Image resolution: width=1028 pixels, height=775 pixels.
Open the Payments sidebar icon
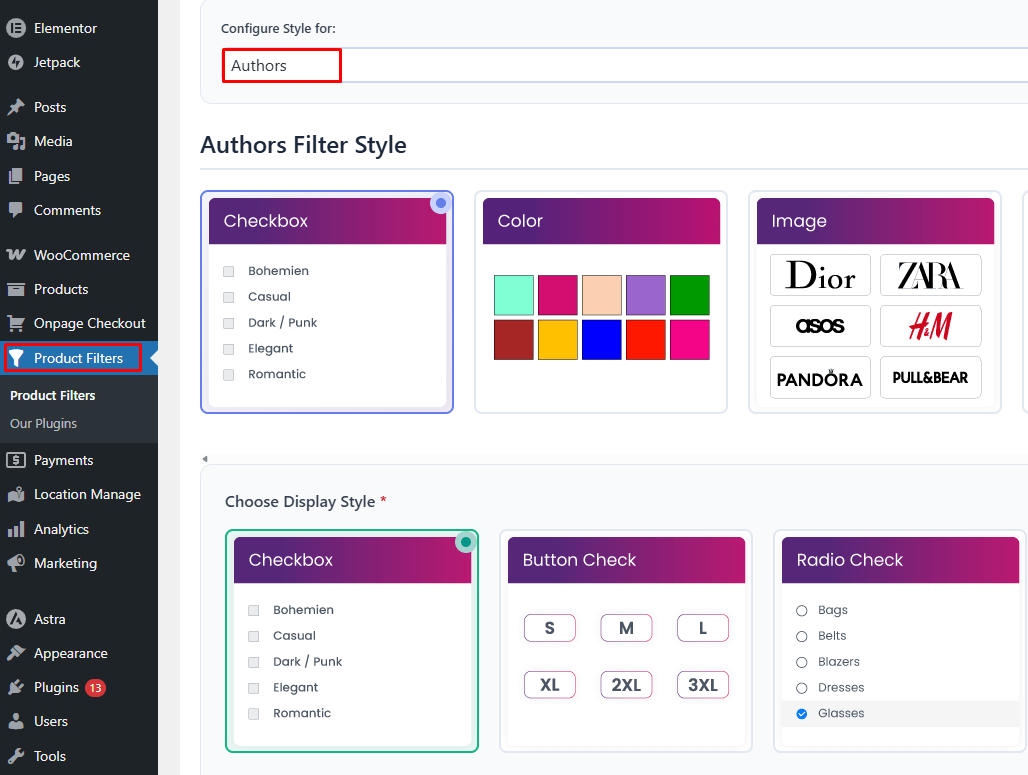(x=16, y=460)
